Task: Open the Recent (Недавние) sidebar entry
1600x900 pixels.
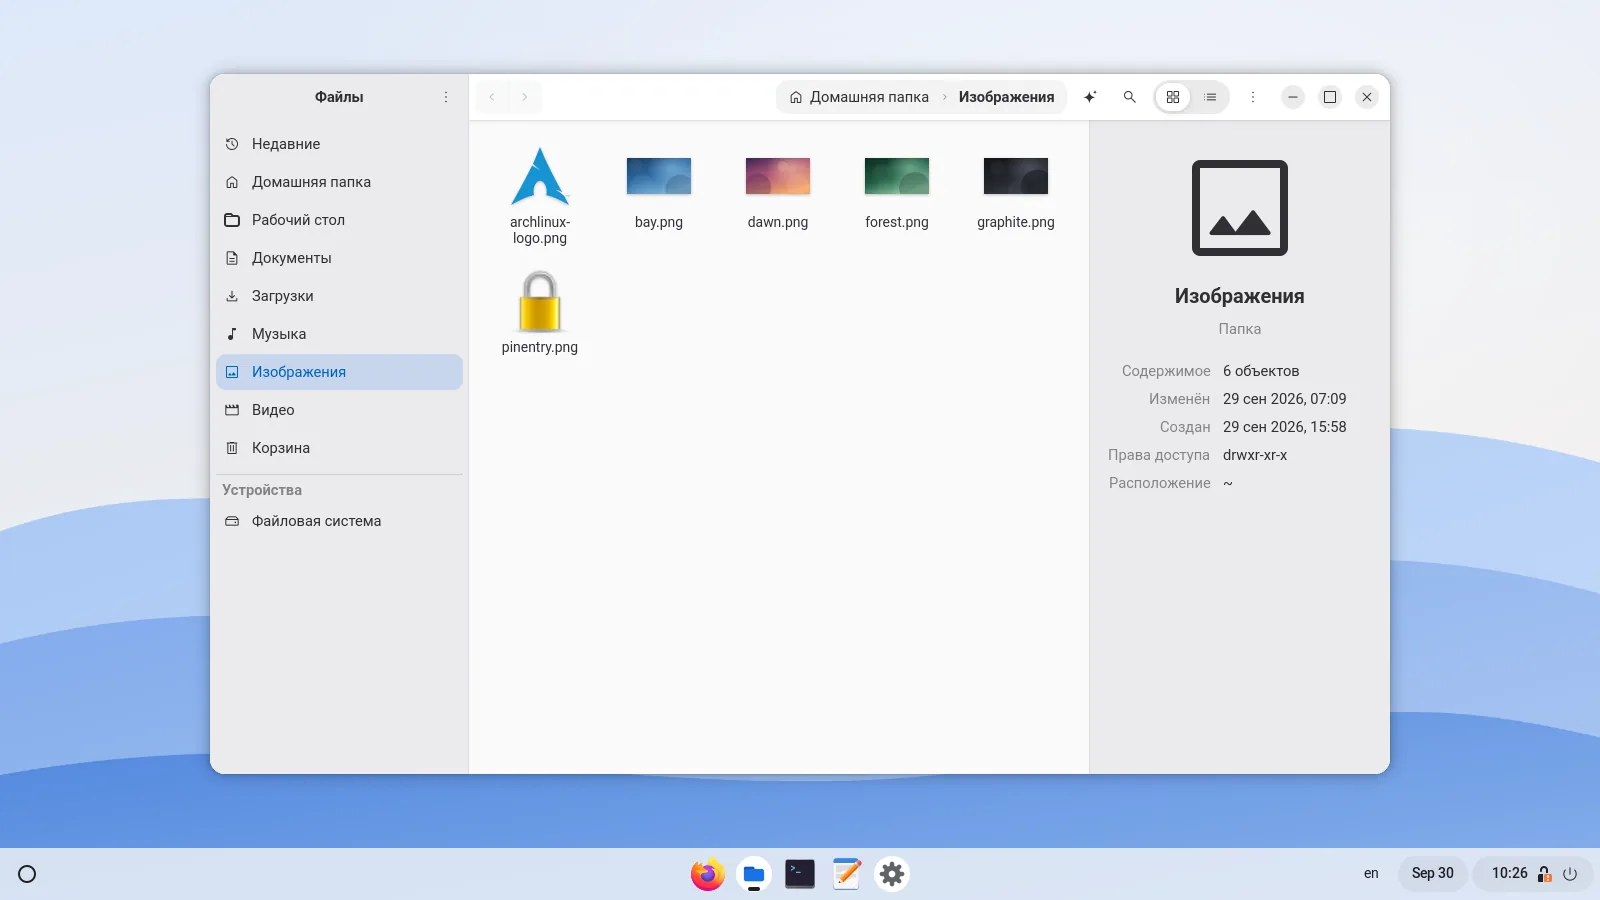Action: pos(339,144)
